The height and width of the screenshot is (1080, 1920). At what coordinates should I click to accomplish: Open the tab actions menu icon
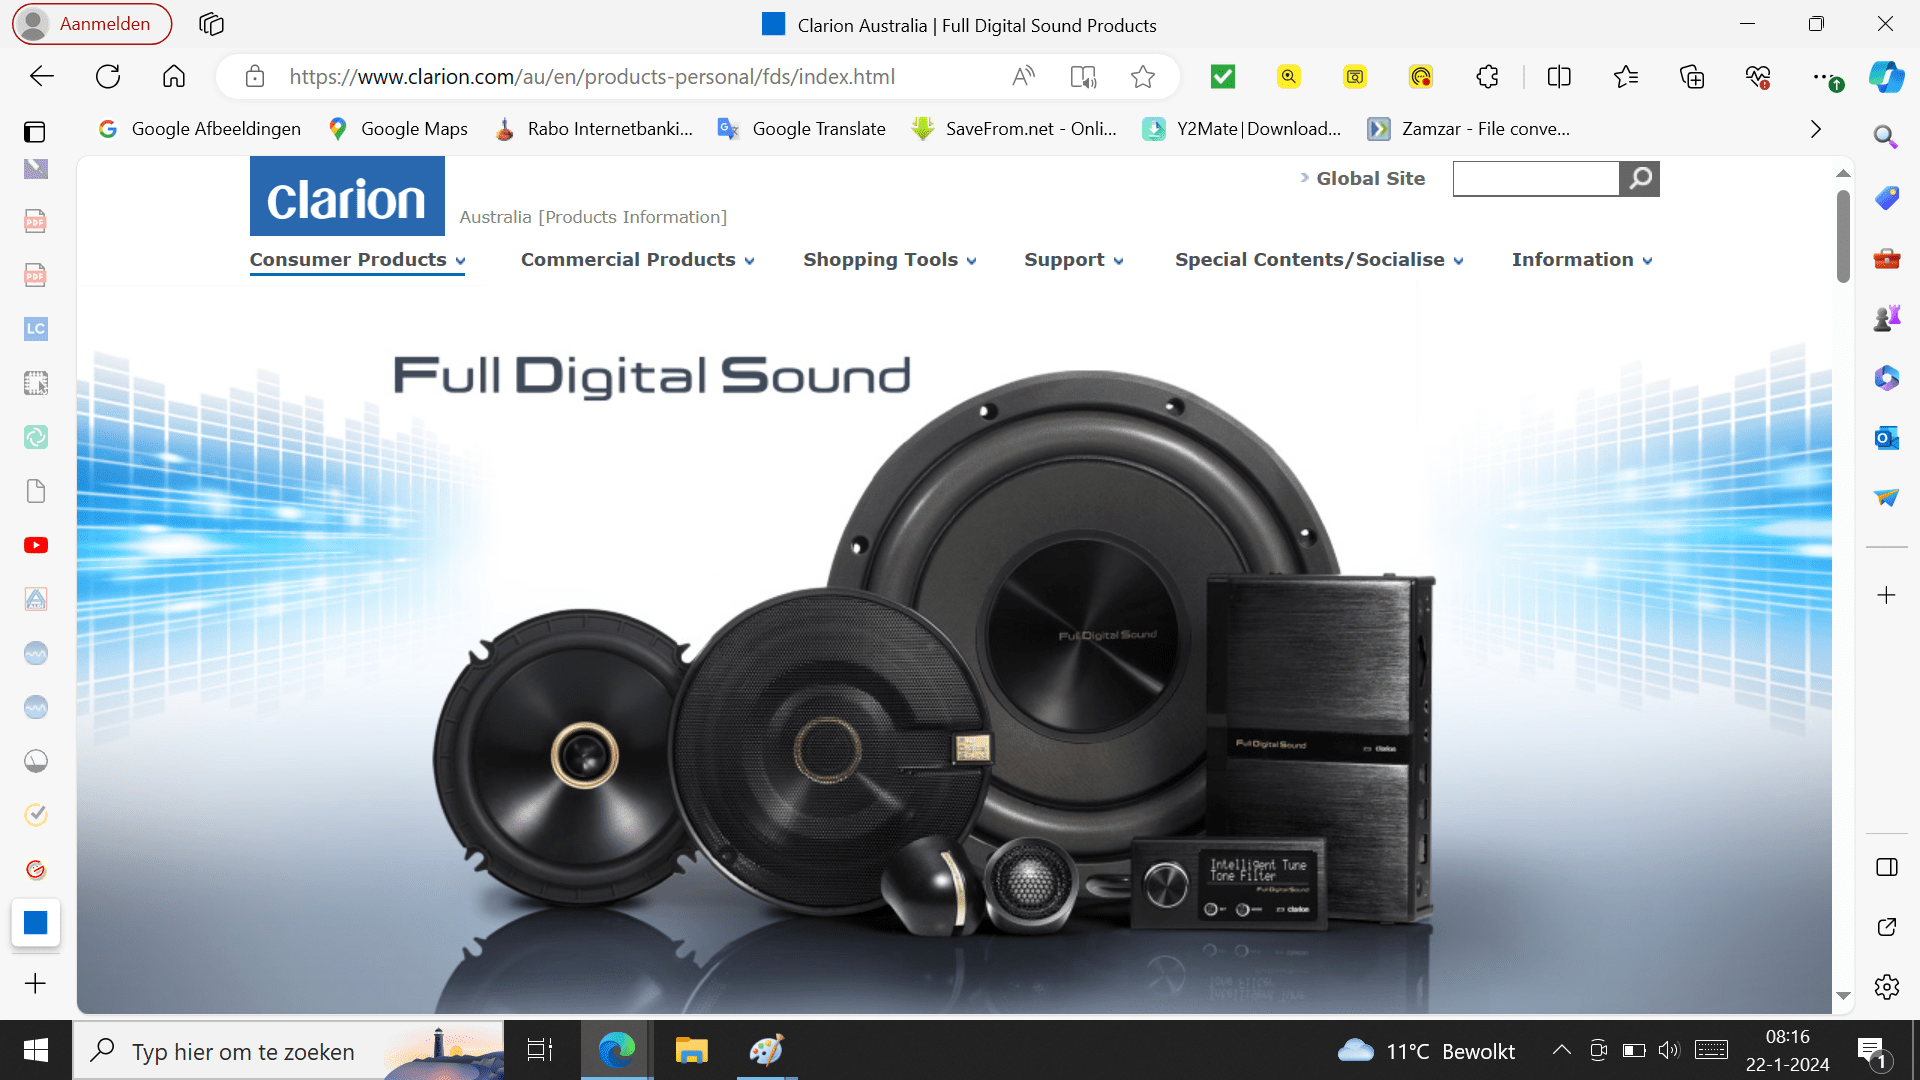pyautogui.click(x=35, y=132)
